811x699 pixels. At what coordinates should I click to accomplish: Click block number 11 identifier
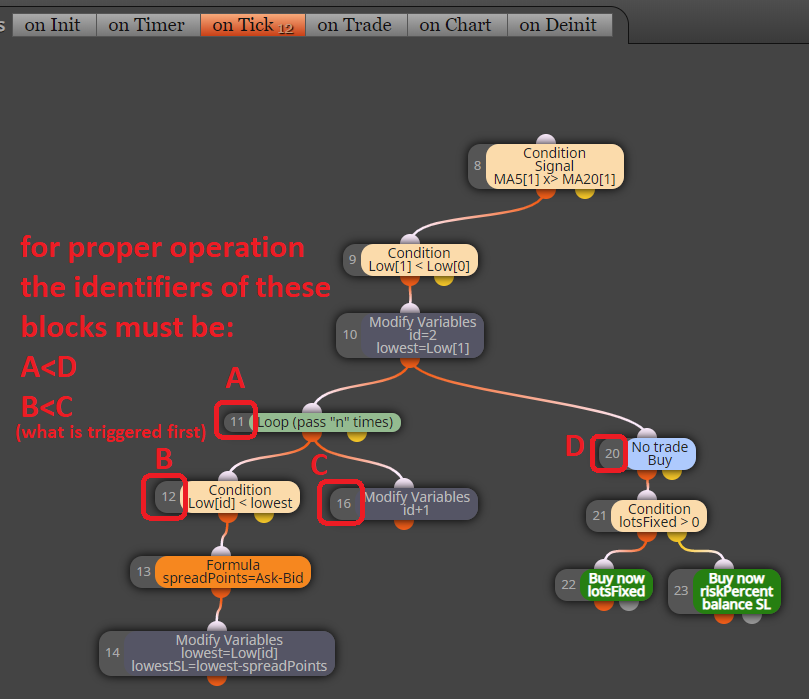(x=237, y=422)
